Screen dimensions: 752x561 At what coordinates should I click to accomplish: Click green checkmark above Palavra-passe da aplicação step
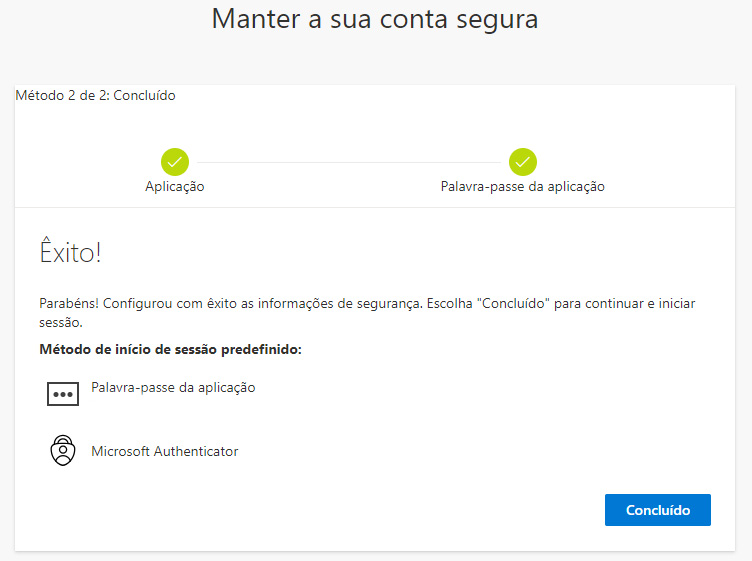523,161
